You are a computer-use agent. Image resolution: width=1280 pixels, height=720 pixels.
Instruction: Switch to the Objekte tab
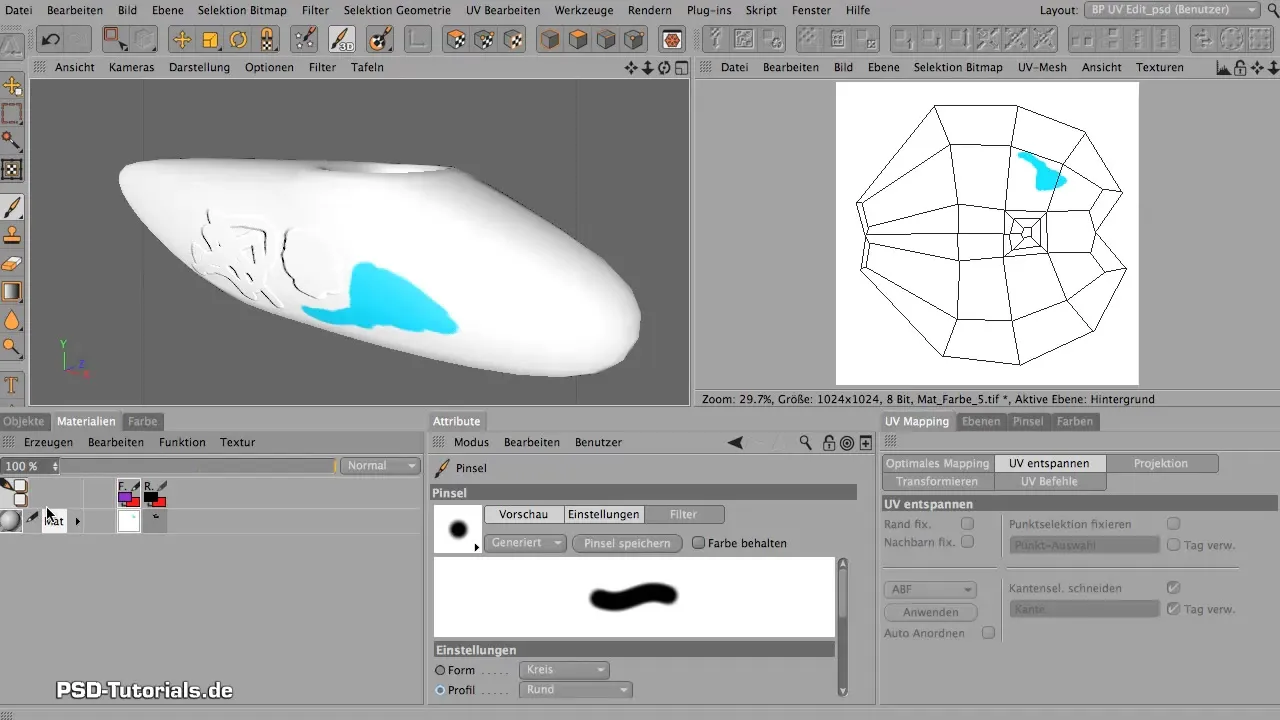[x=24, y=421]
